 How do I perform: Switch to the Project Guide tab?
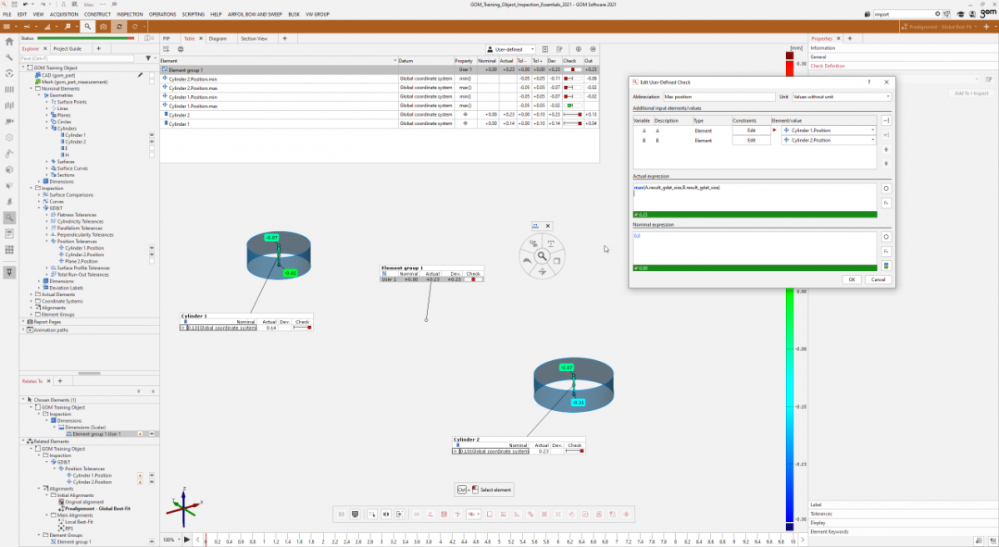[67, 48]
